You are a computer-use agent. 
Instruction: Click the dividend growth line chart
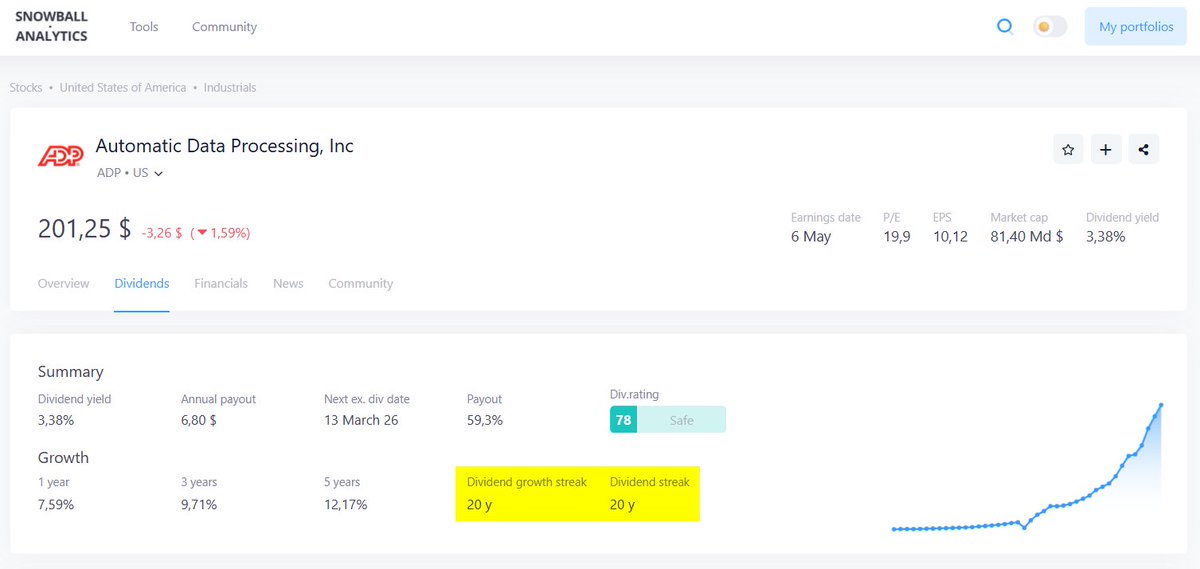pos(1027,466)
